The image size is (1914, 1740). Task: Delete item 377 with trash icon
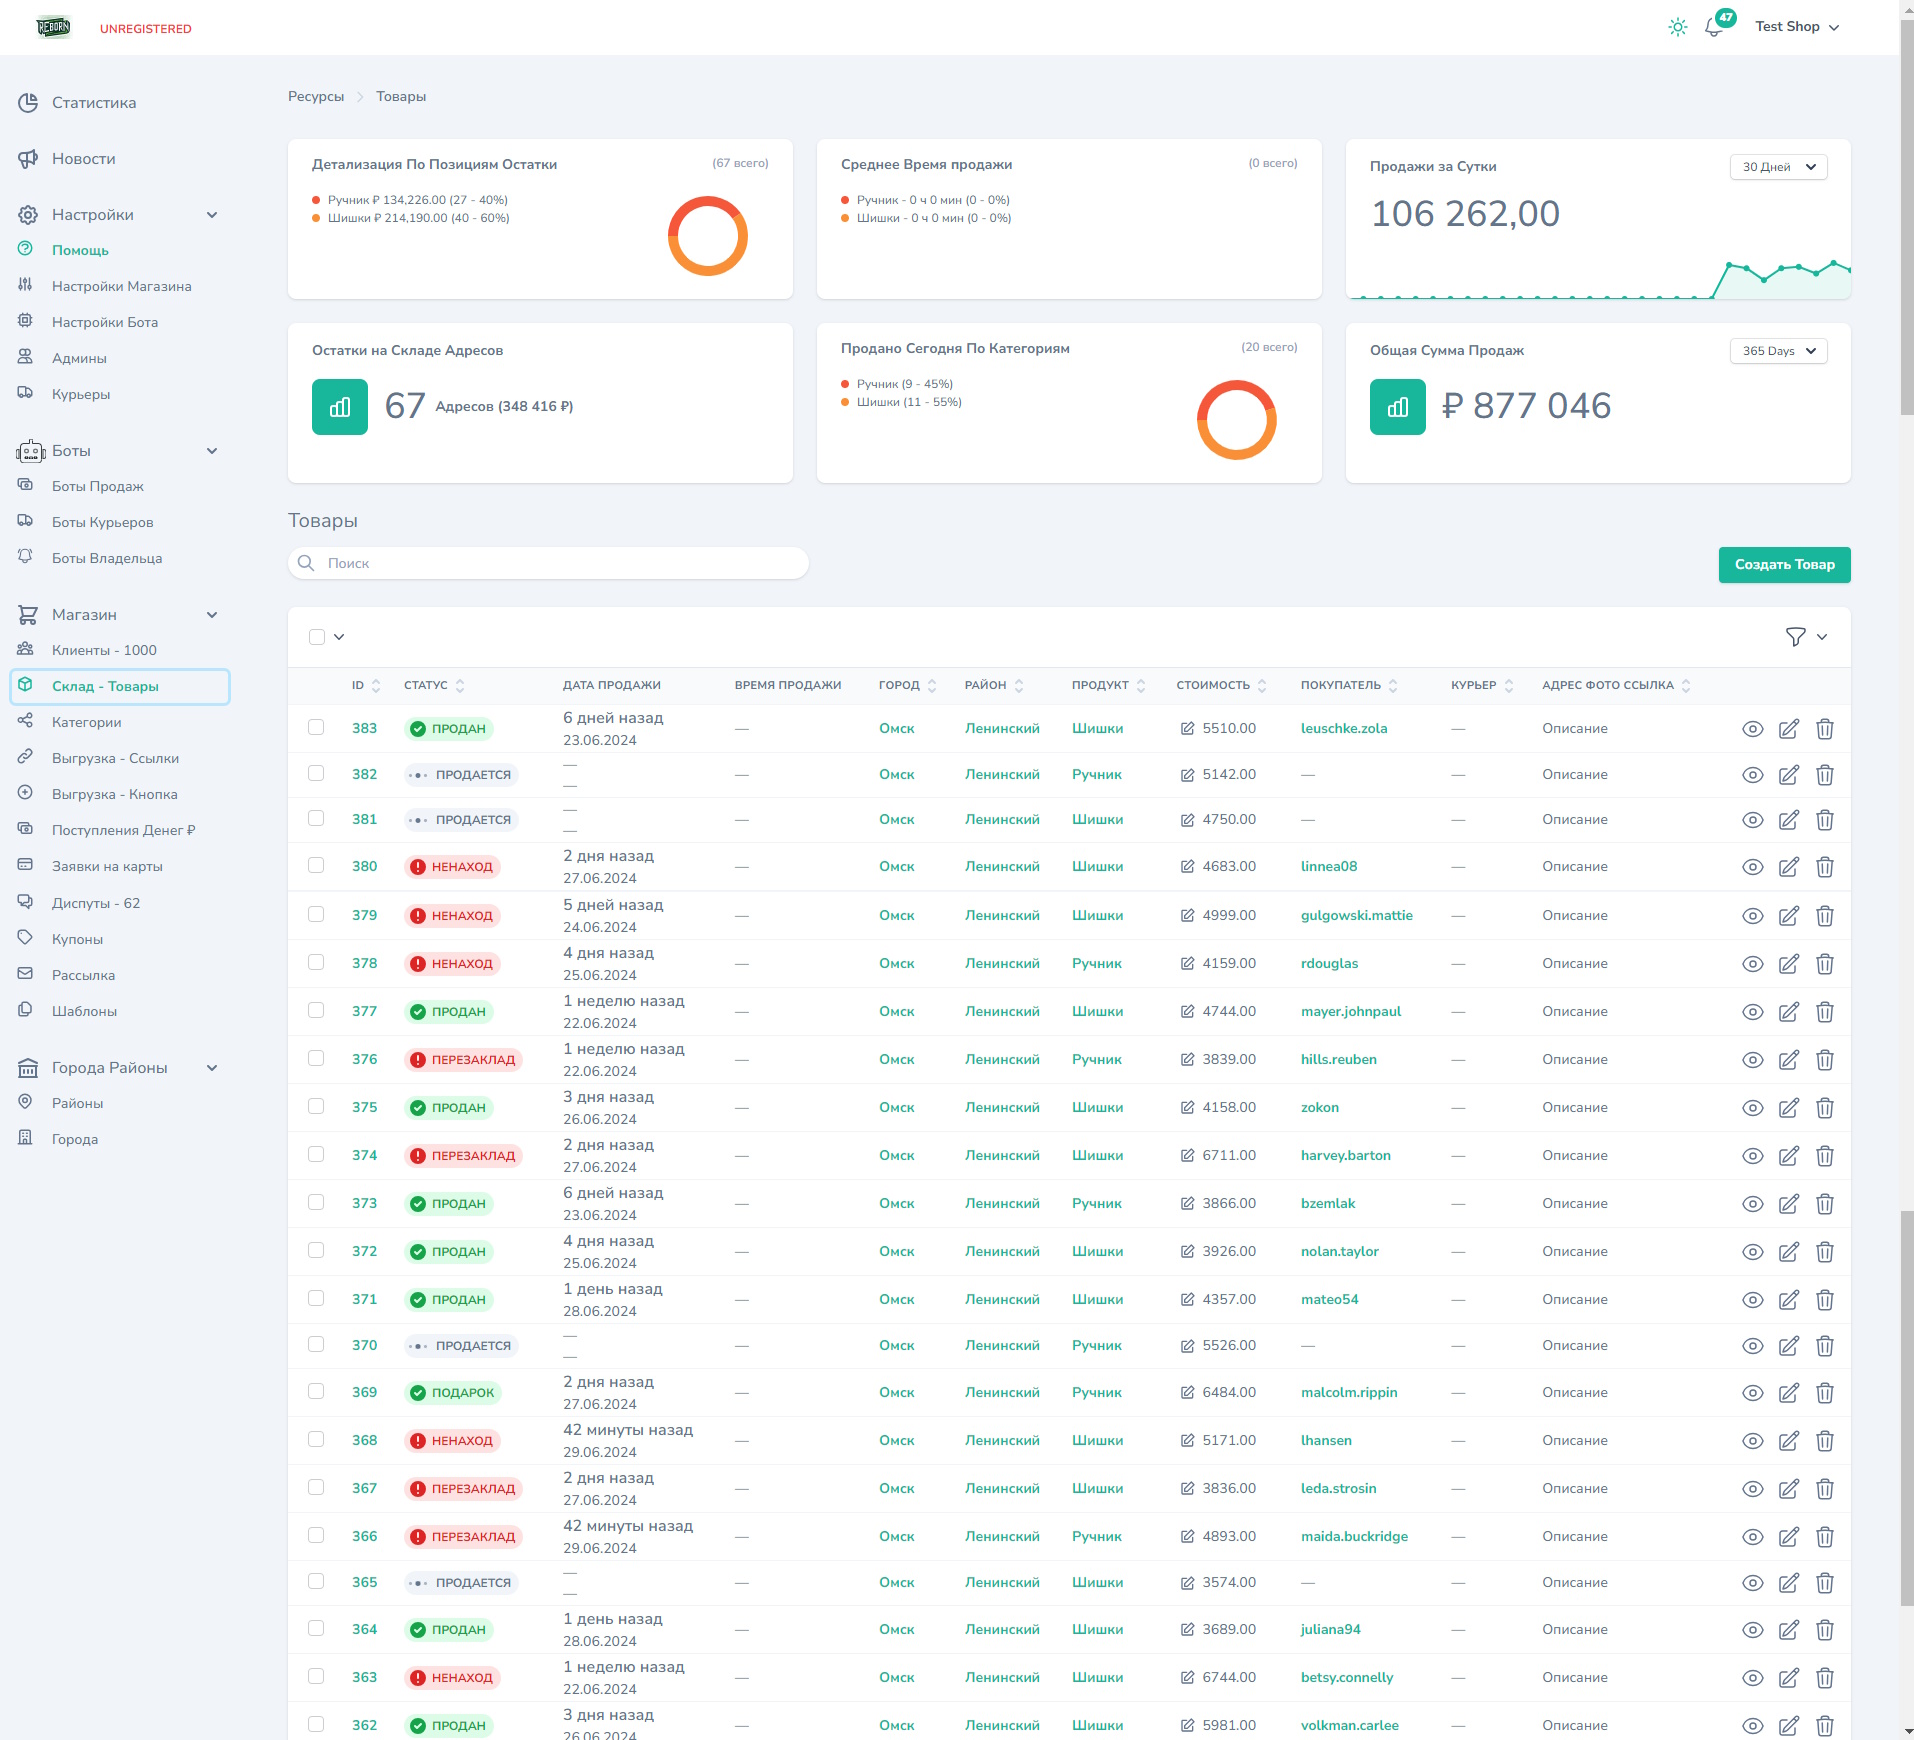click(x=1824, y=1012)
